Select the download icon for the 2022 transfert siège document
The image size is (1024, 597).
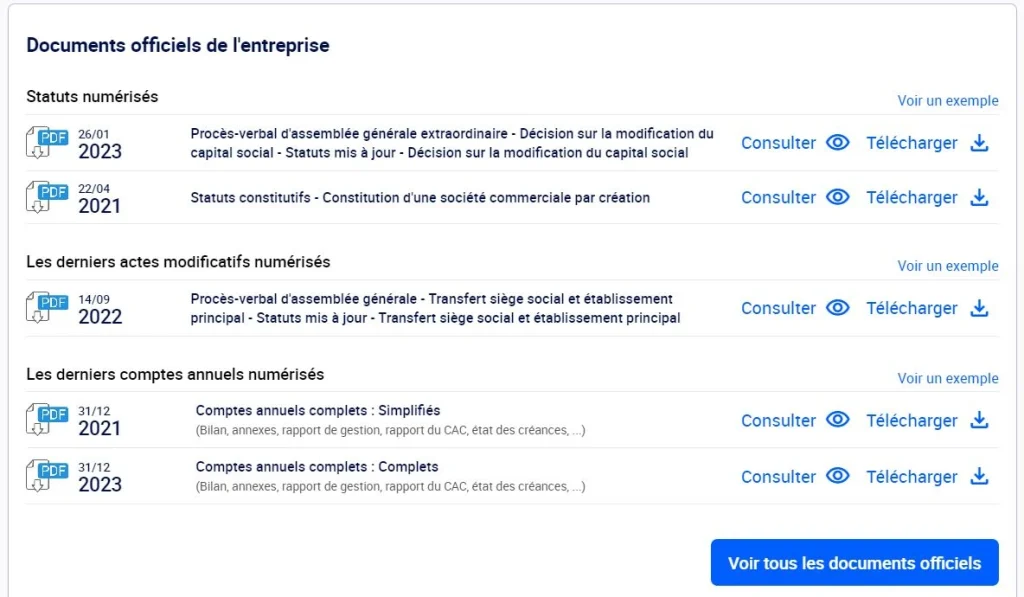click(x=978, y=308)
